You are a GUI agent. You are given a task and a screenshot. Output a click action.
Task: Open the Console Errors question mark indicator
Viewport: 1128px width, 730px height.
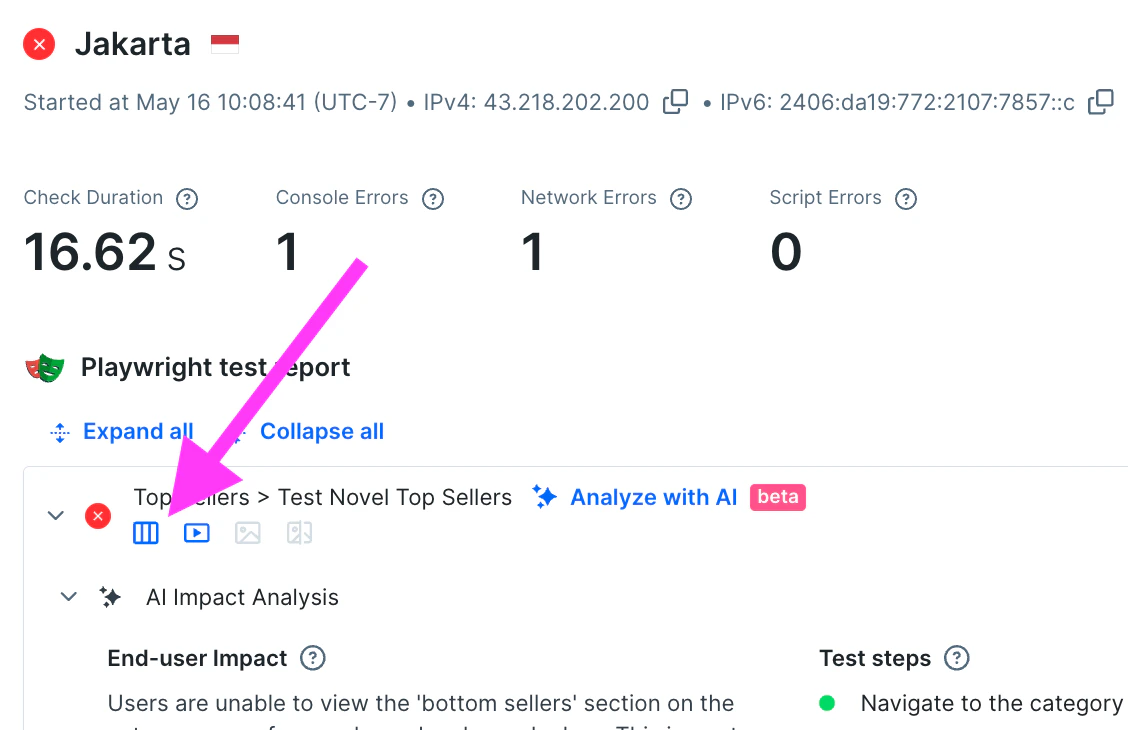pyautogui.click(x=433, y=199)
